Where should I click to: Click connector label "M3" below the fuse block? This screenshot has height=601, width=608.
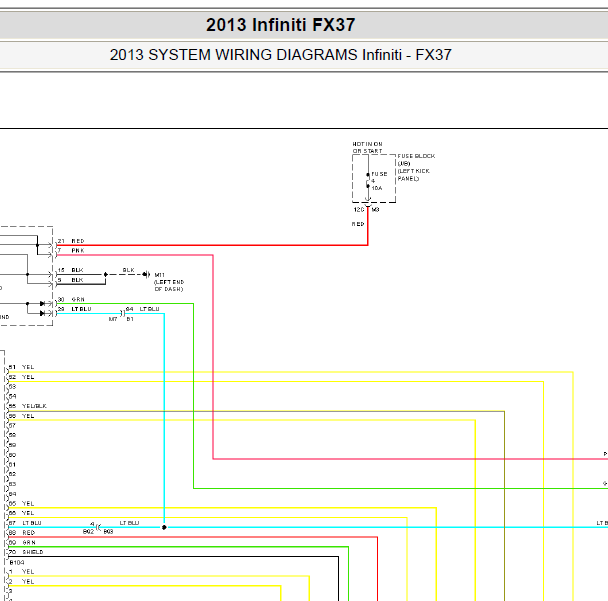pyautogui.click(x=375, y=210)
